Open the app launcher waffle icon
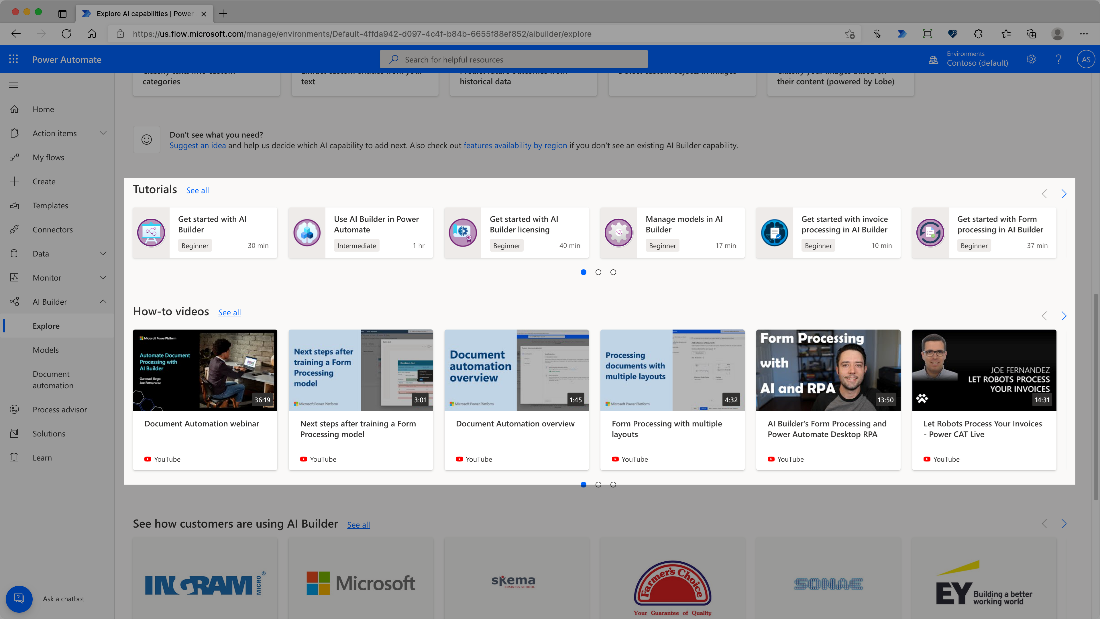The image size is (1100, 619). tap(14, 60)
